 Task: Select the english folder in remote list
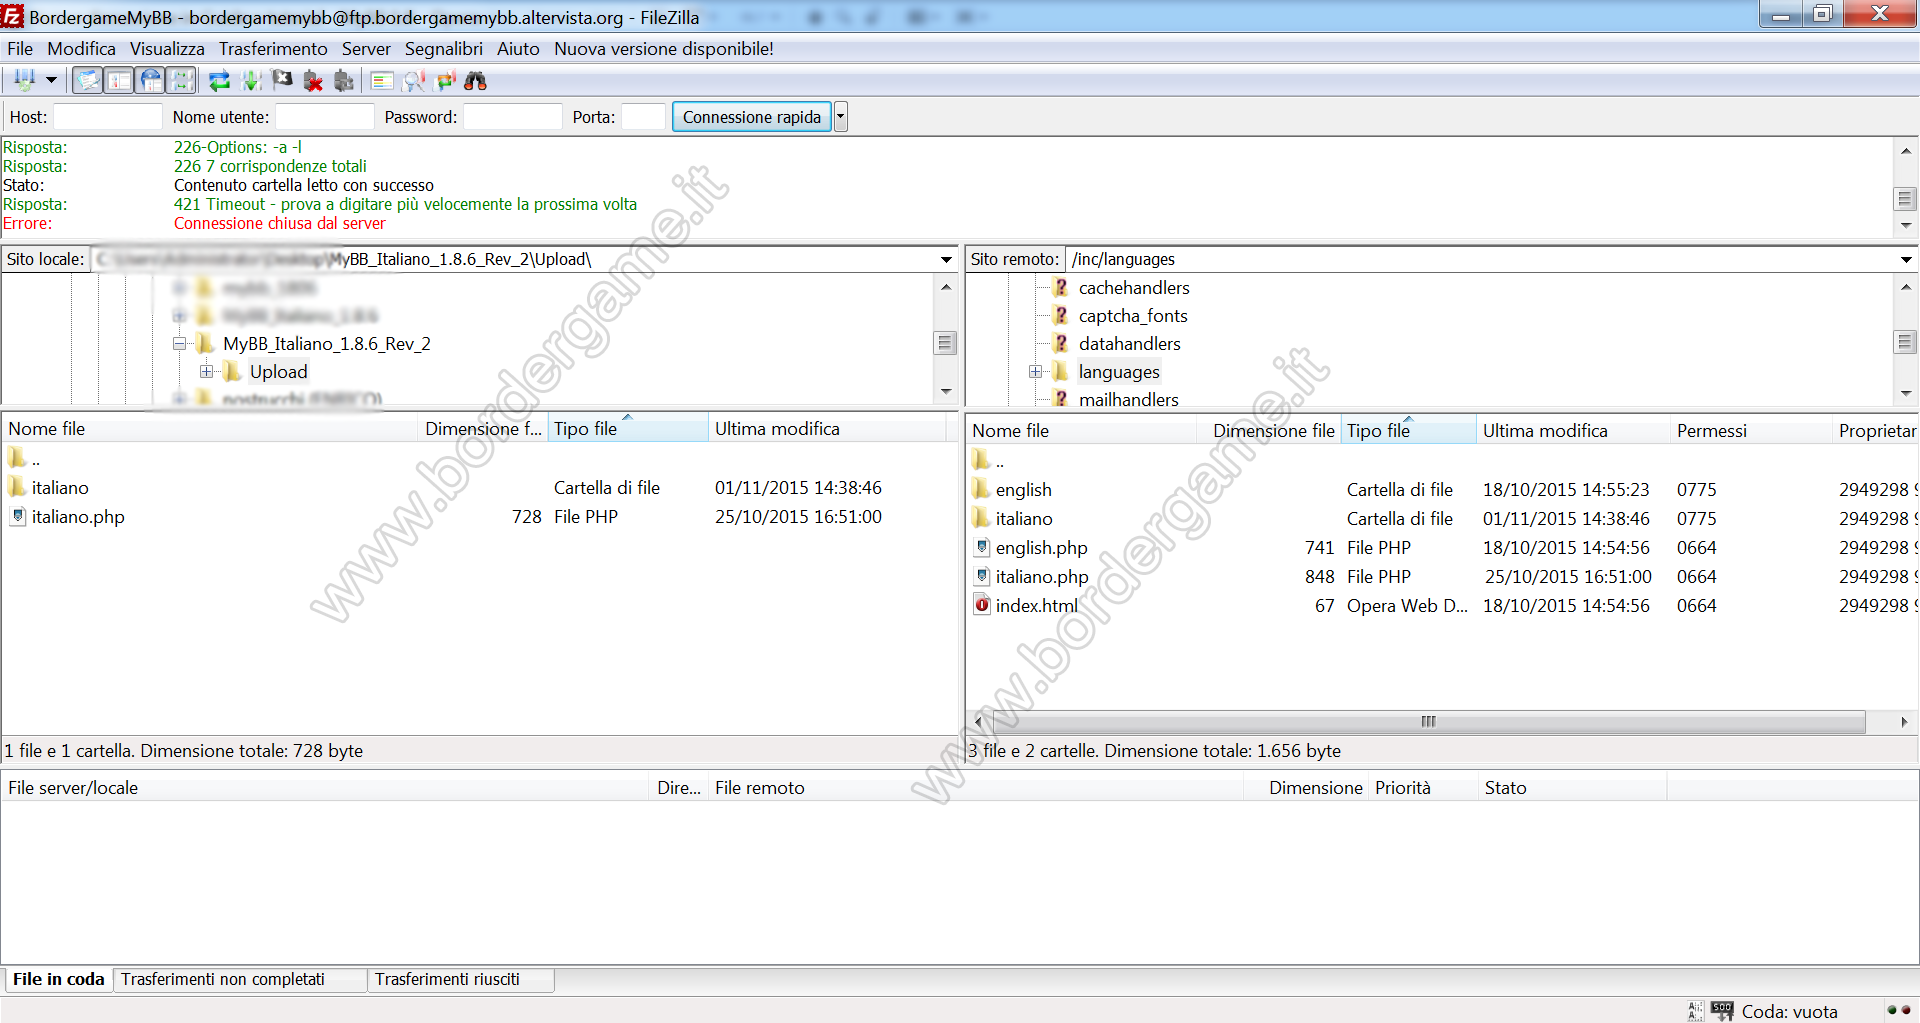[x=1024, y=490]
